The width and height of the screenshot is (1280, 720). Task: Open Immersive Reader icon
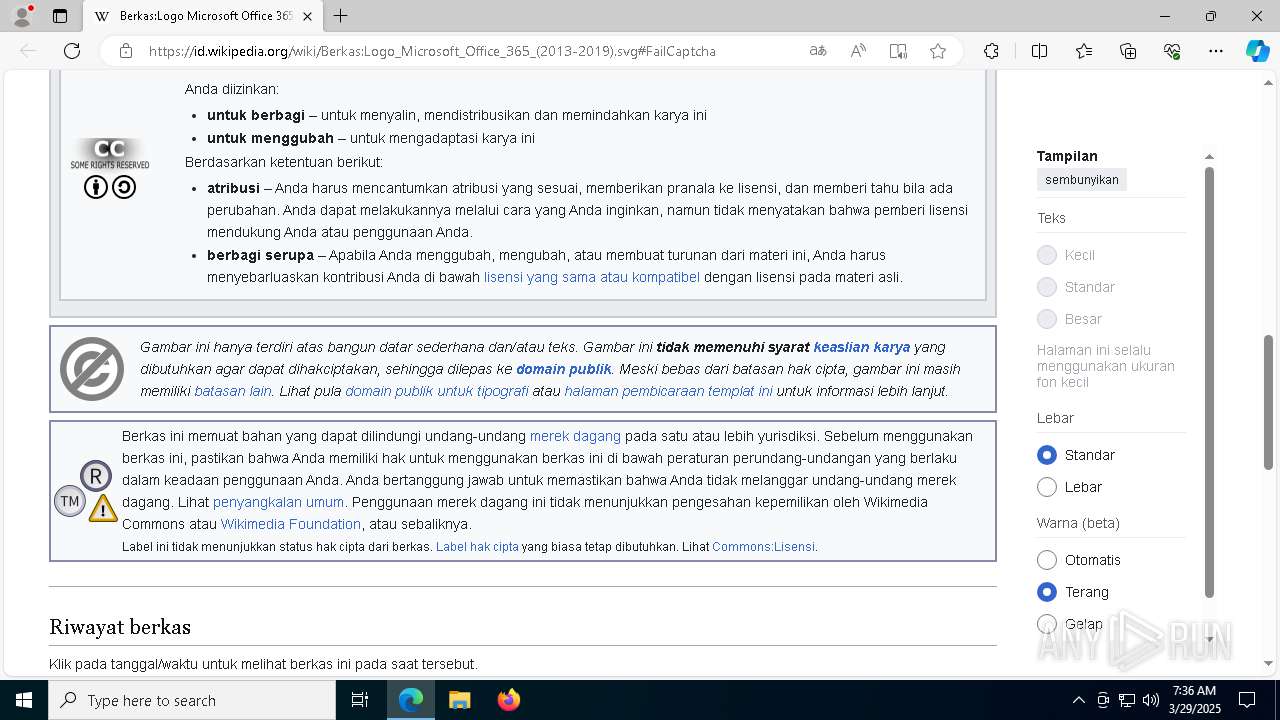point(898,51)
